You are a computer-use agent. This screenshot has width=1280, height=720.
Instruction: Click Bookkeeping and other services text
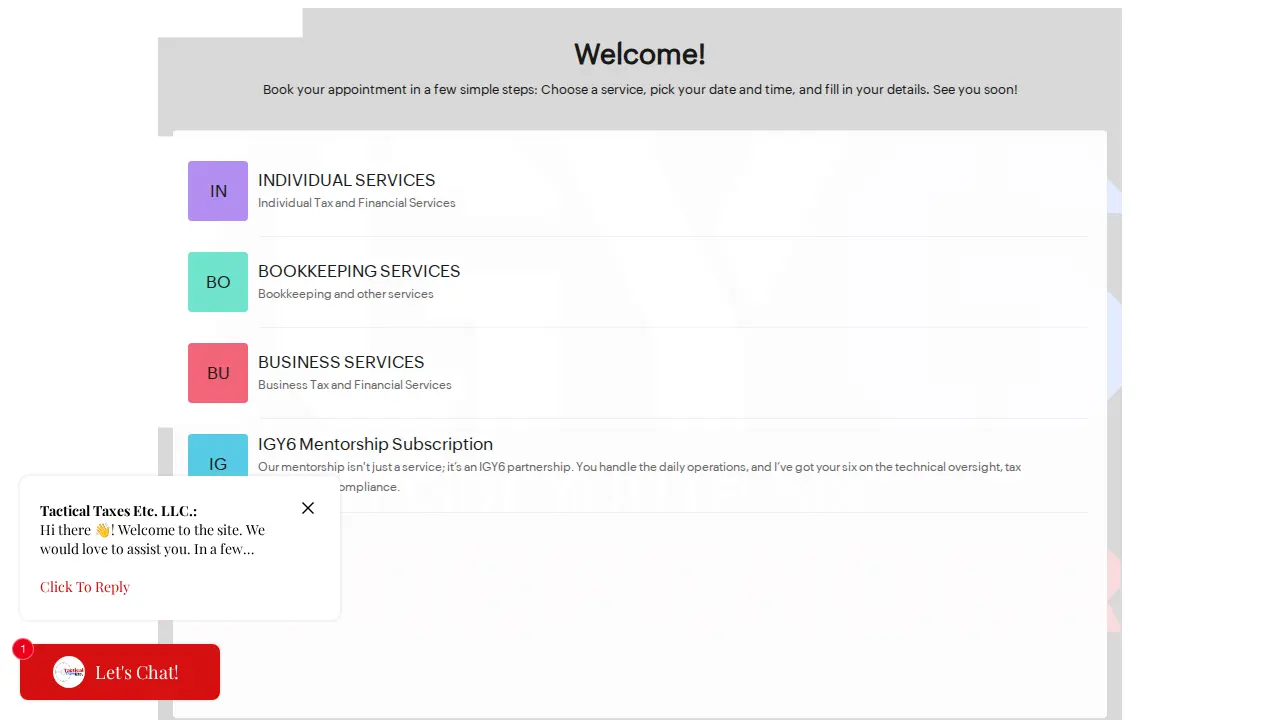coord(346,294)
